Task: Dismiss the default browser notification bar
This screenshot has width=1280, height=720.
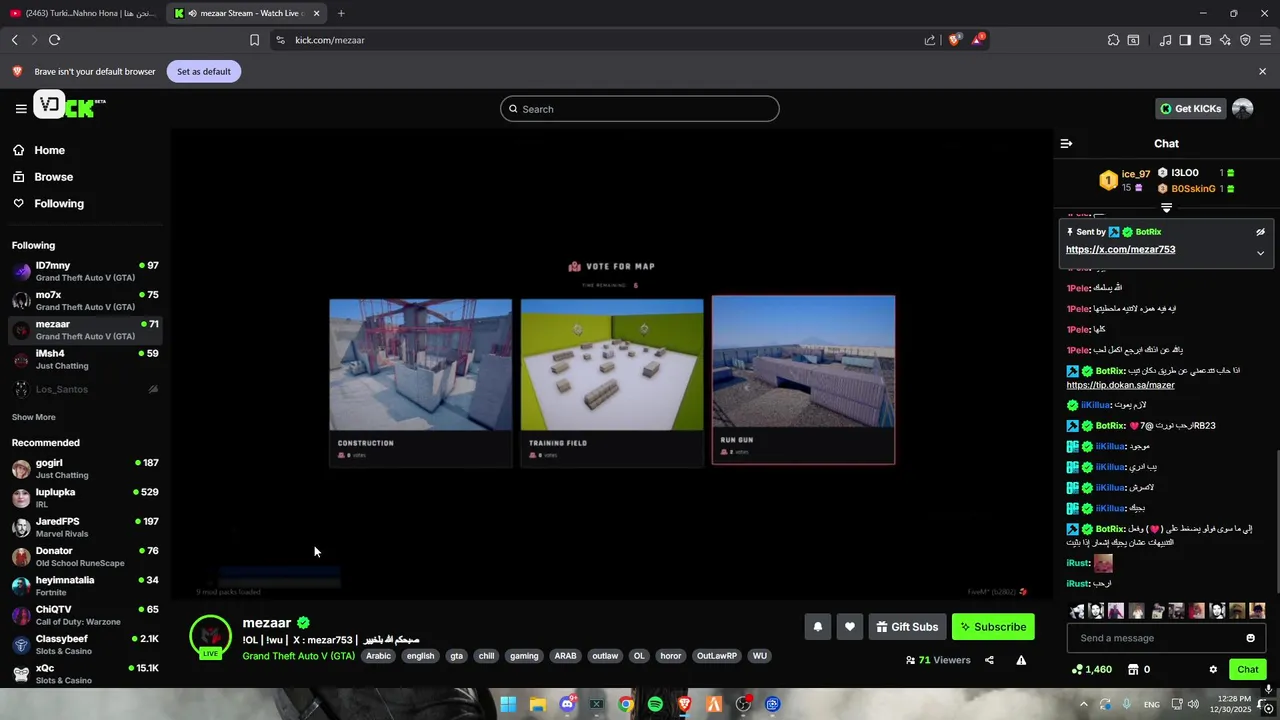Action: [x=1262, y=71]
